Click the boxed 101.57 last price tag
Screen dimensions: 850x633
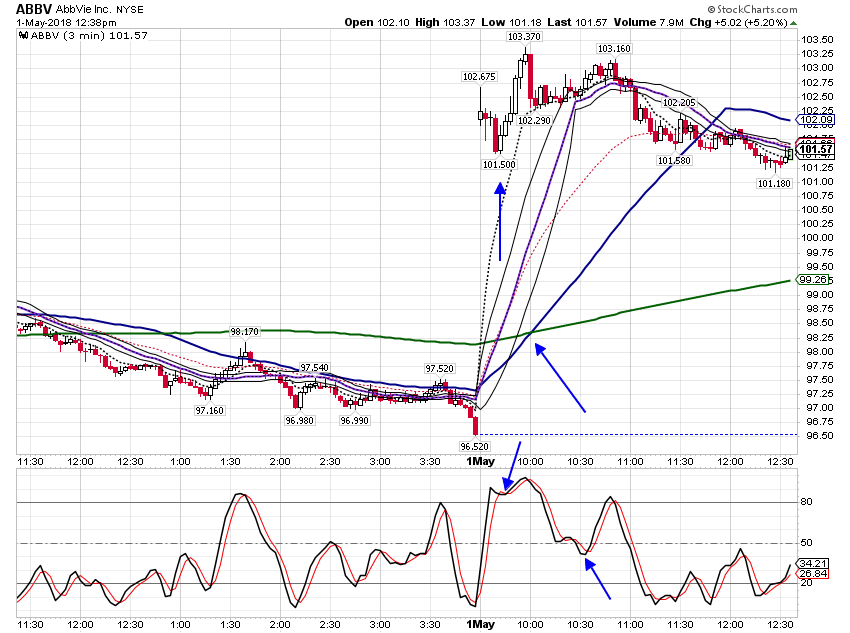point(815,150)
